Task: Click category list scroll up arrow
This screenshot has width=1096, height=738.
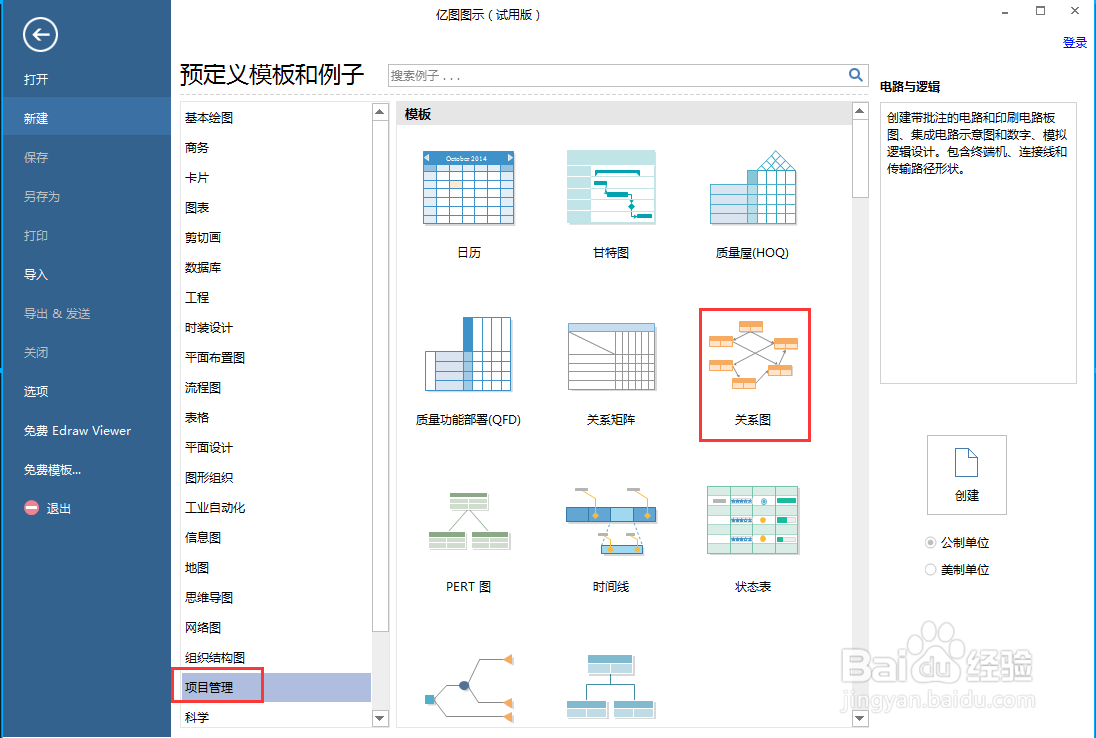Action: [x=380, y=112]
